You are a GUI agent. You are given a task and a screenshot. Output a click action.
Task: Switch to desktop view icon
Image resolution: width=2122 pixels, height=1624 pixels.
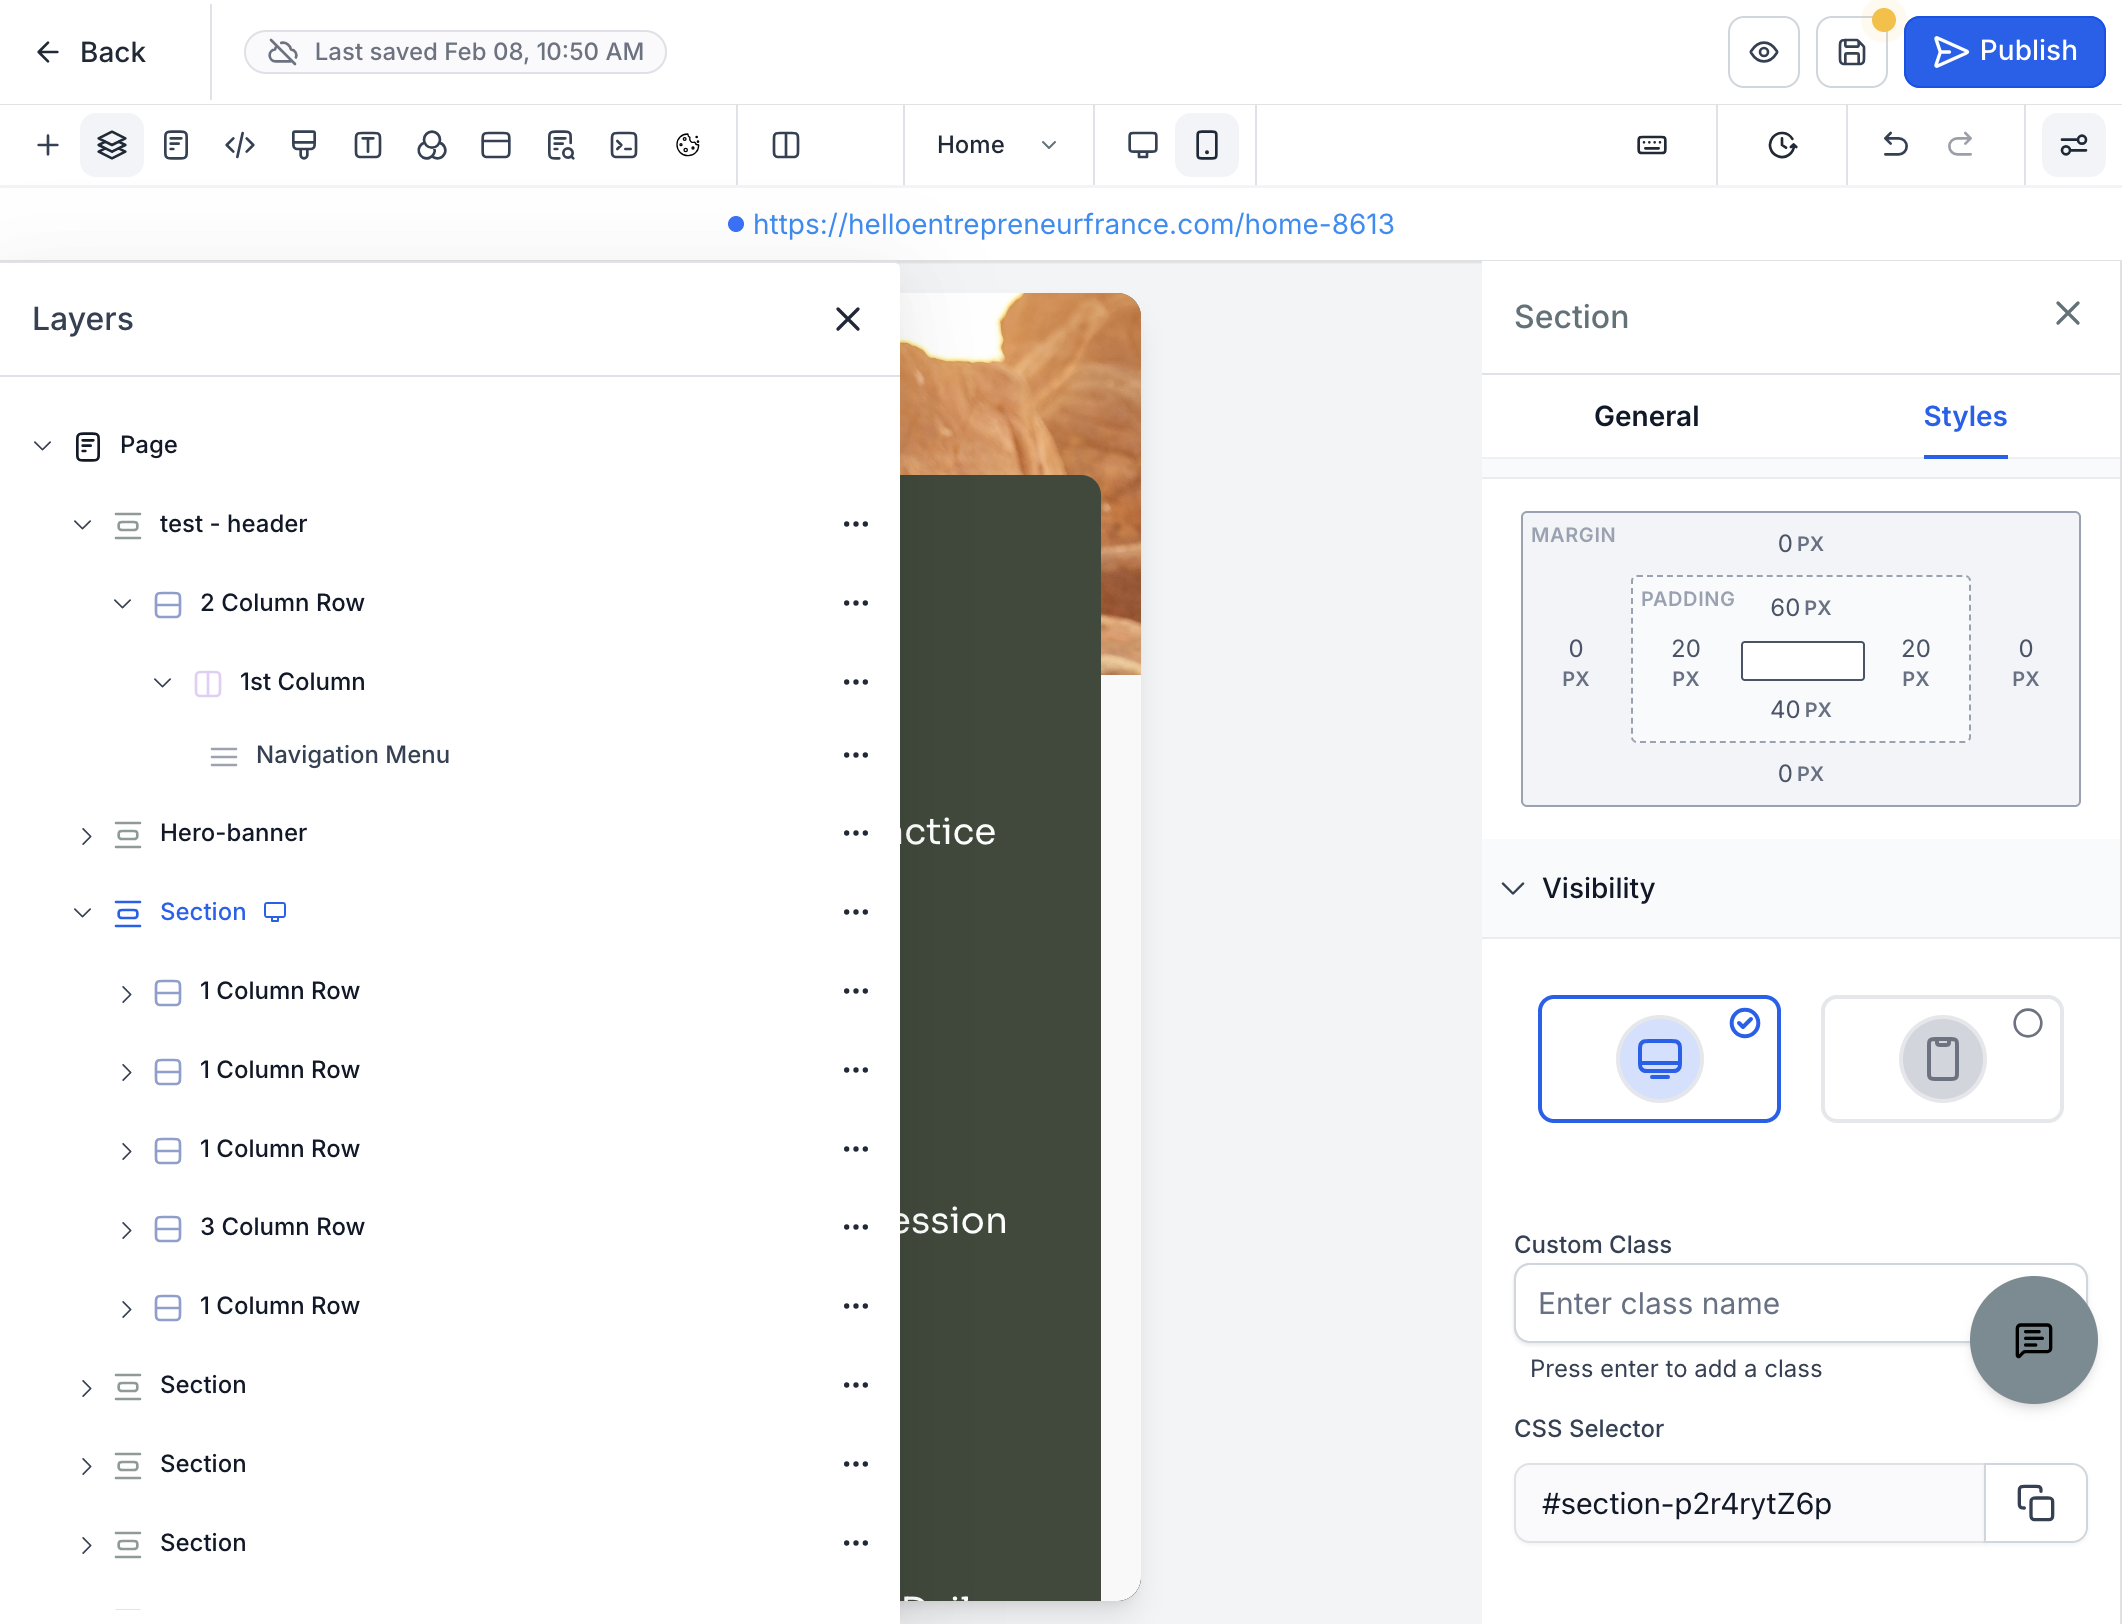pyautogui.click(x=1142, y=145)
